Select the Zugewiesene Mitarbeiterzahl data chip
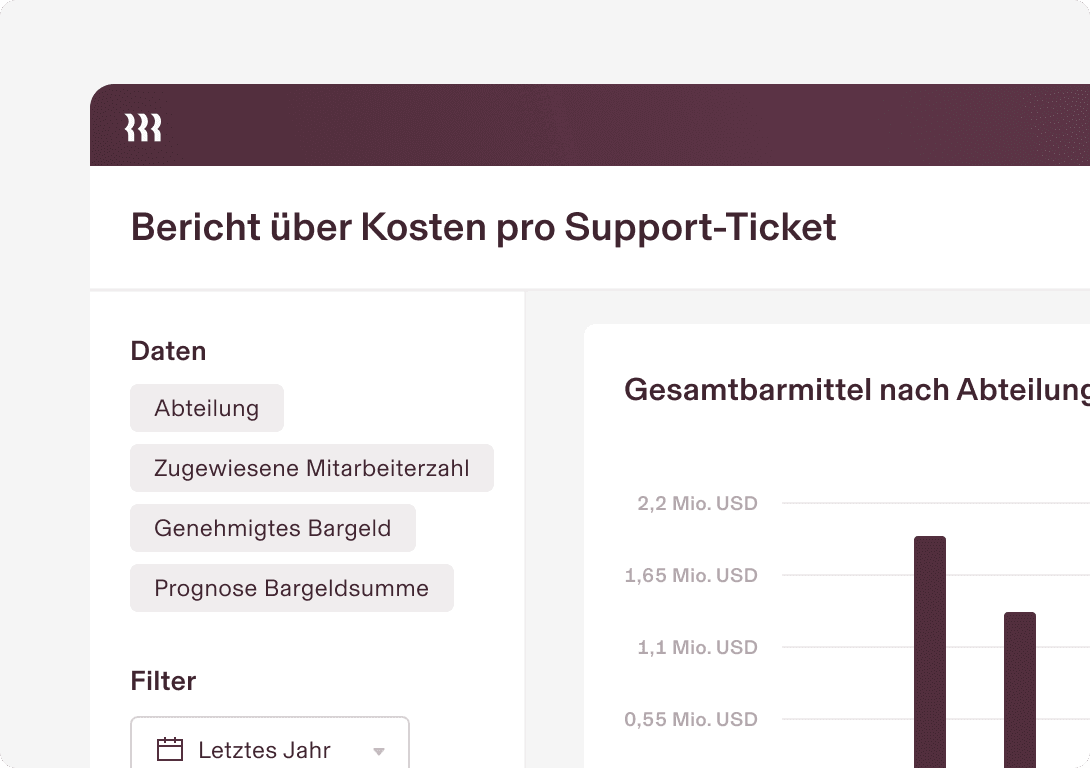This screenshot has width=1090, height=768. (x=312, y=468)
